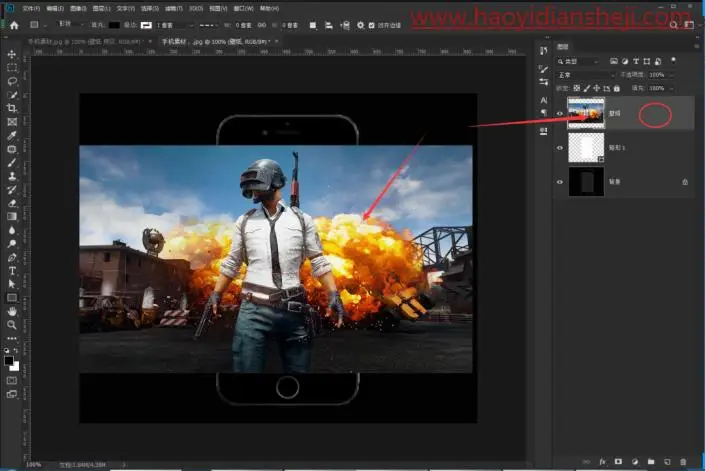Toggle lock all for the layer
This screenshot has width=705, height=471.
pos(617,88)
